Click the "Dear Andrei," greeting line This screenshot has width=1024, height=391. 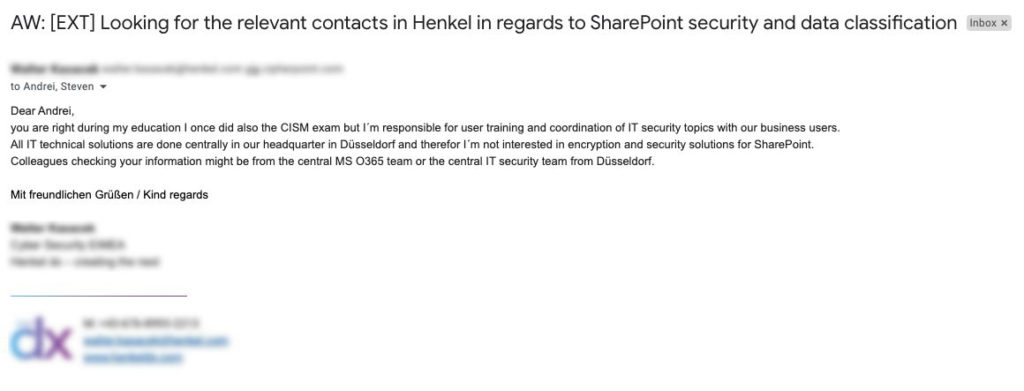tap(42, 111)
